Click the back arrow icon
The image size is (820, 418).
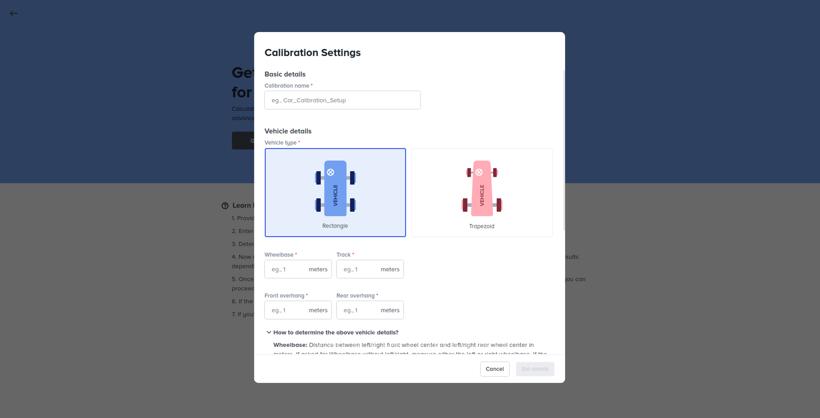point(13,13)
